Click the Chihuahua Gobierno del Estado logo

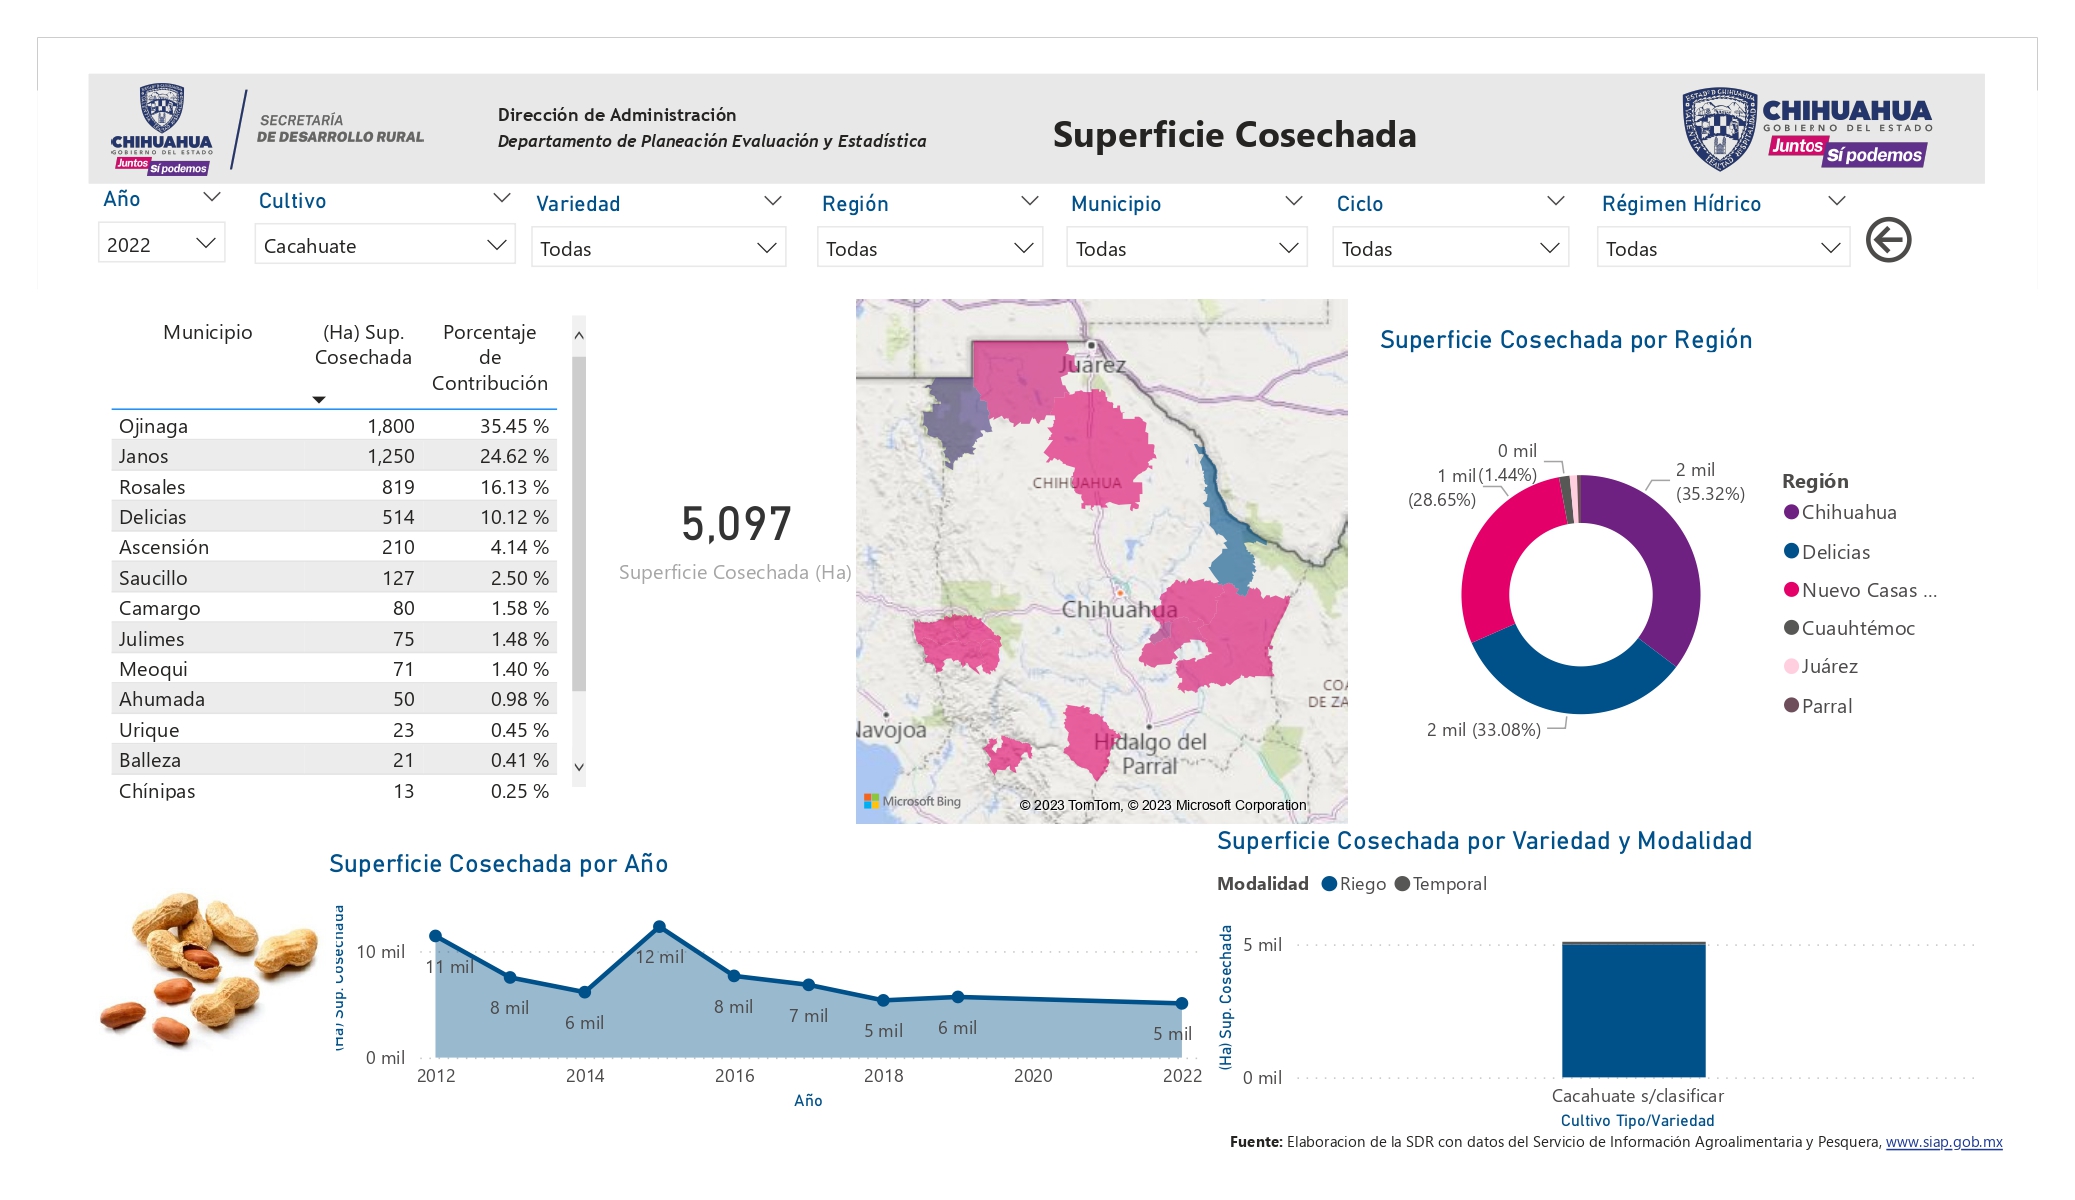(x=1807, y=128)
